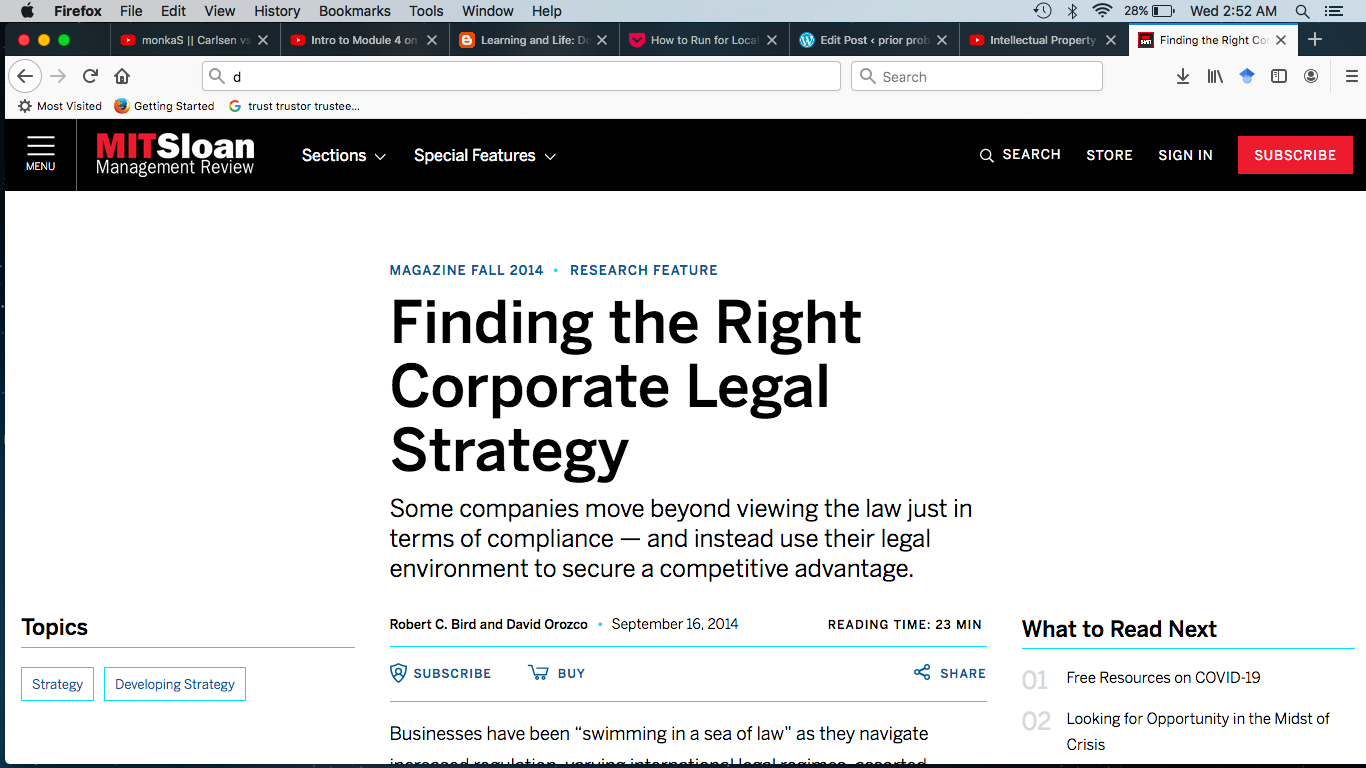Click the Buy shopping cart icon
Screen dimensions: 1366x768
tap(538, 673)
